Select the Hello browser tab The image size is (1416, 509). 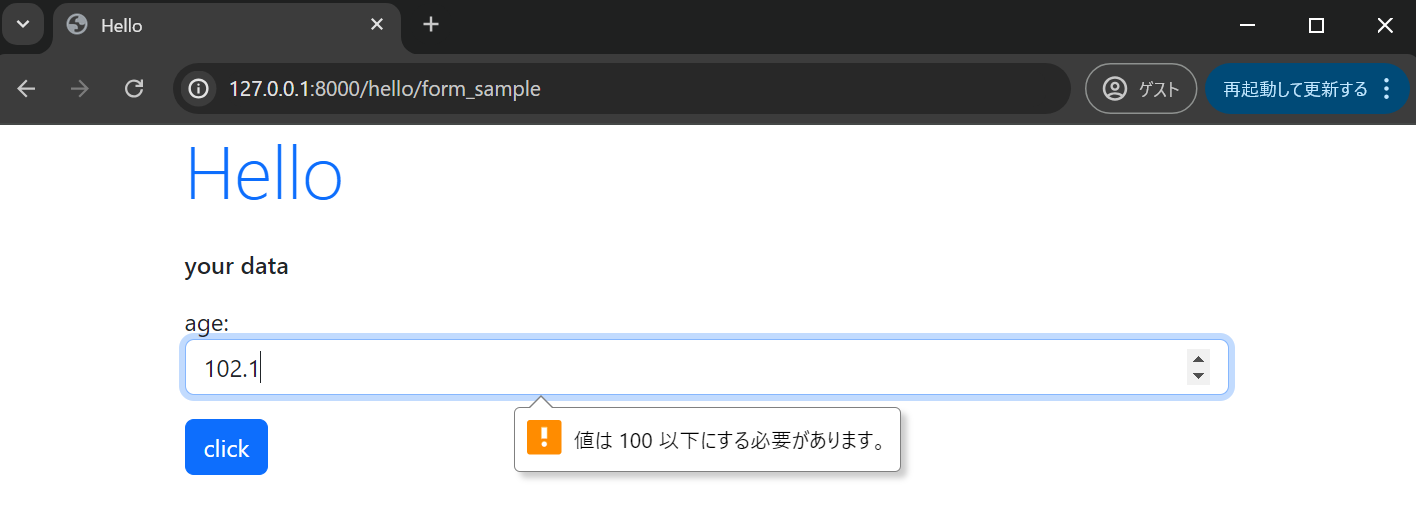(200, 26)
